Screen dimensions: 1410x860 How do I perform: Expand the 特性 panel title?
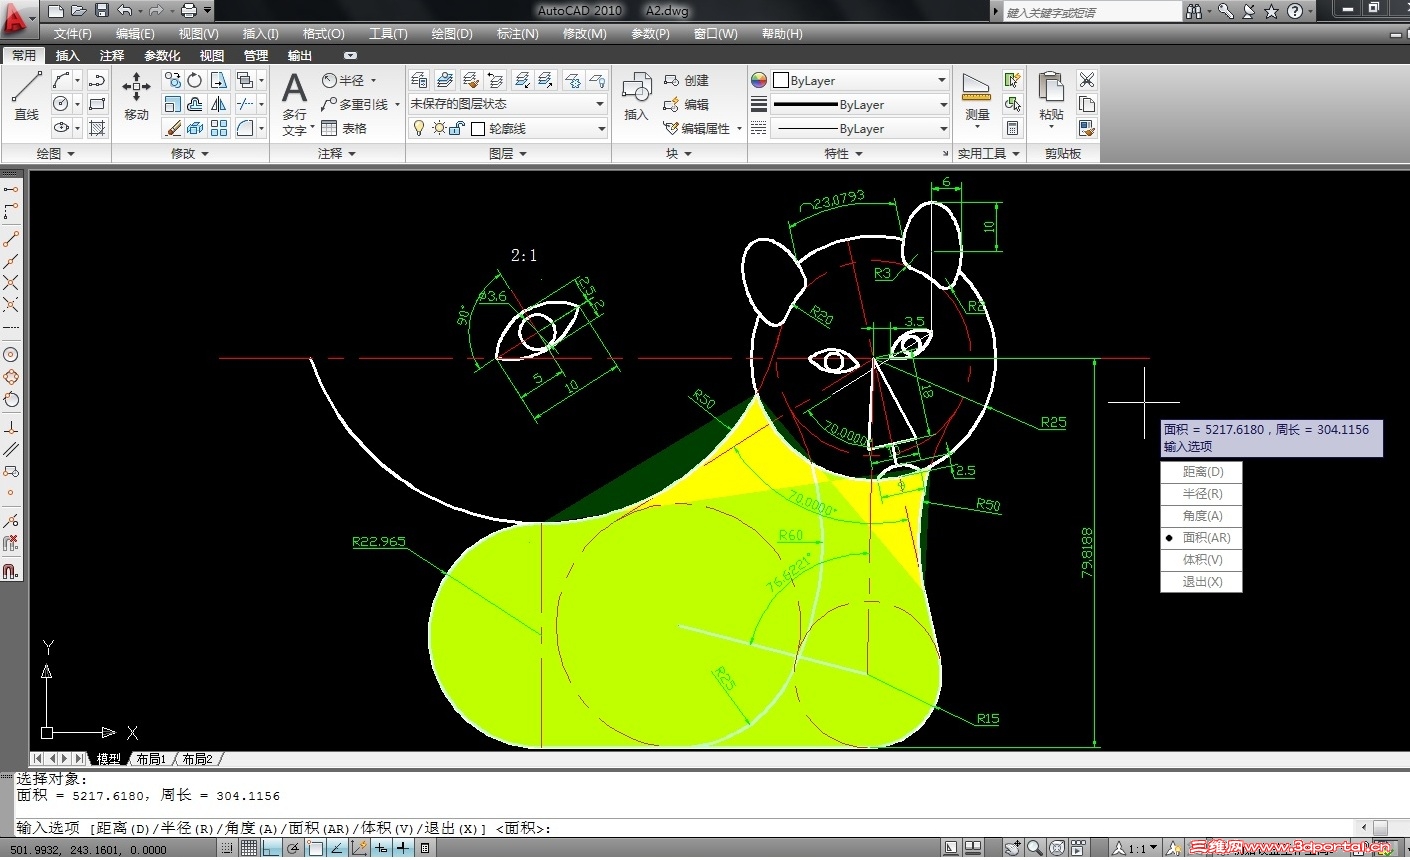[843, 154]
